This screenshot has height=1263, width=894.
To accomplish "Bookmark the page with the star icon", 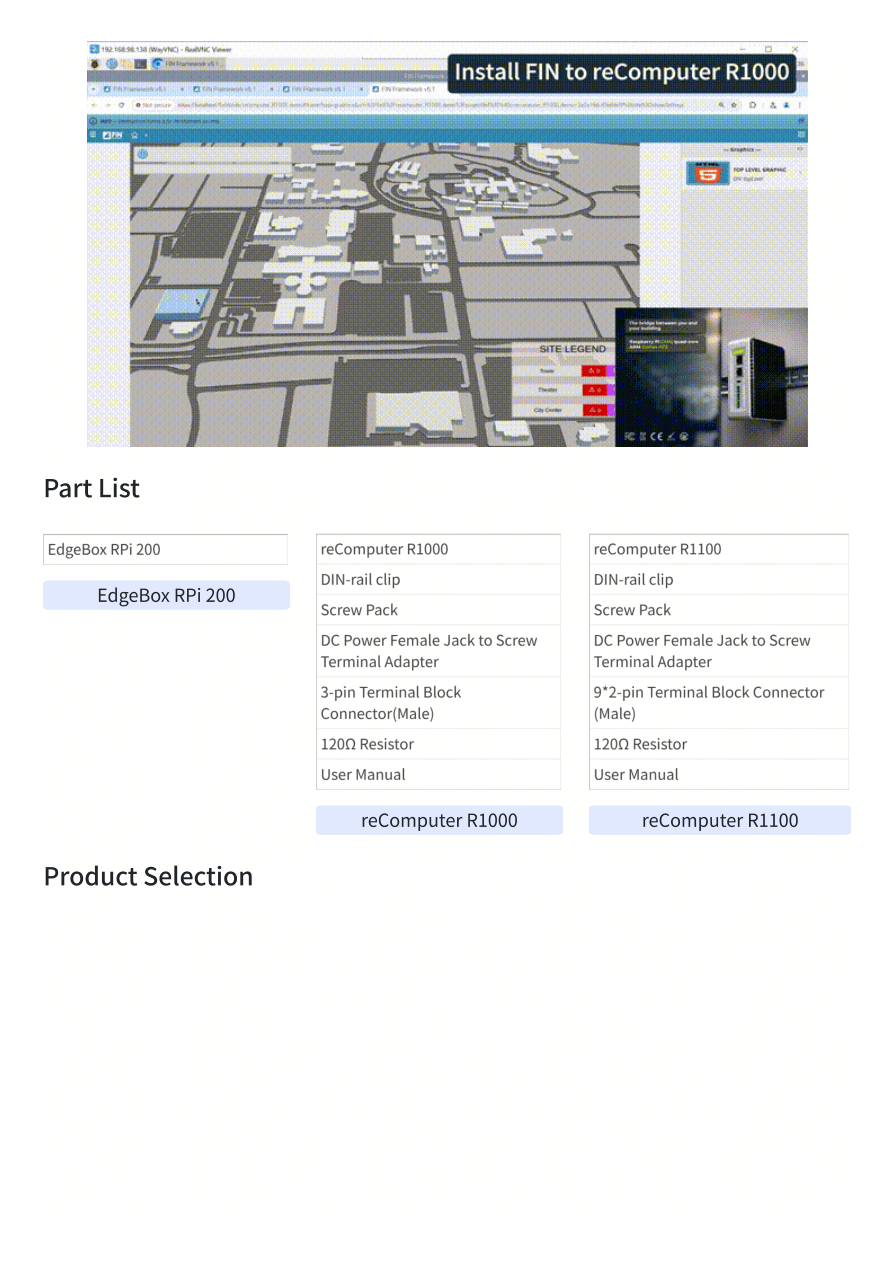I will click(734, 104).
